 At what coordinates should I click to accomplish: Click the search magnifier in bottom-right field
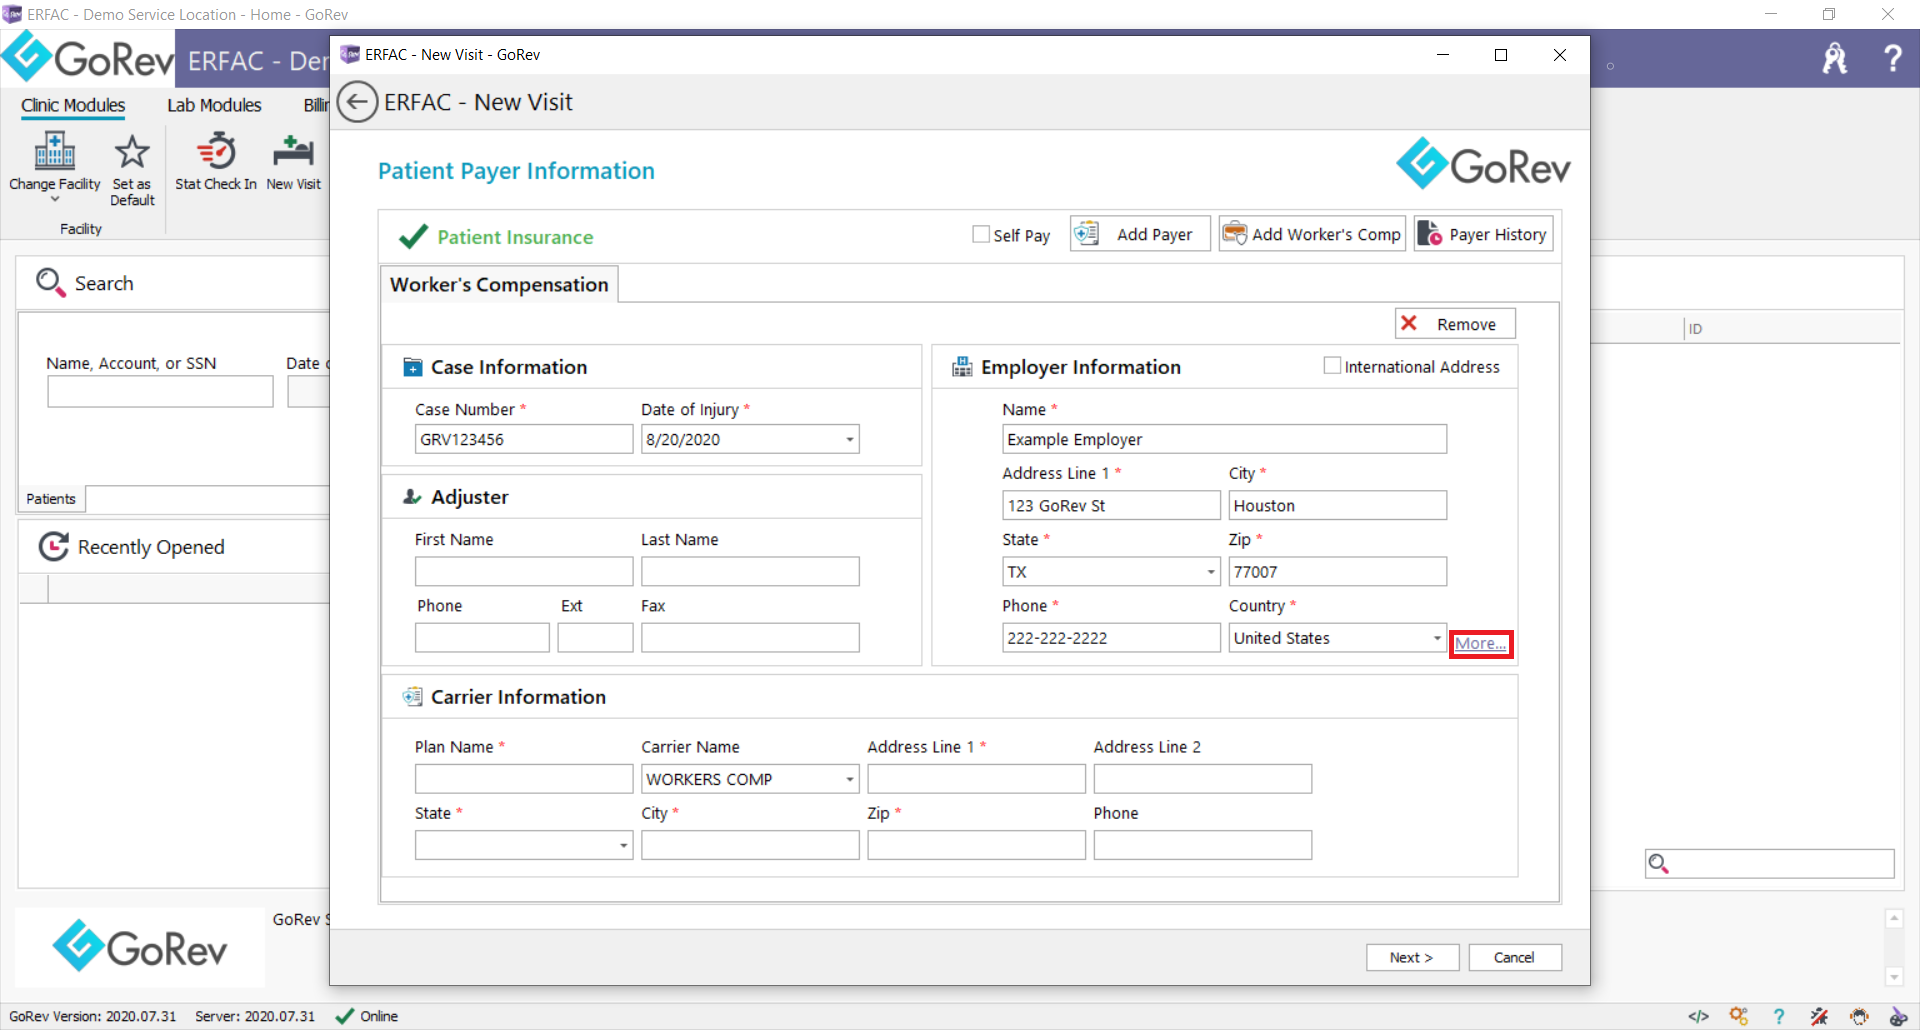coord(1658,863)
